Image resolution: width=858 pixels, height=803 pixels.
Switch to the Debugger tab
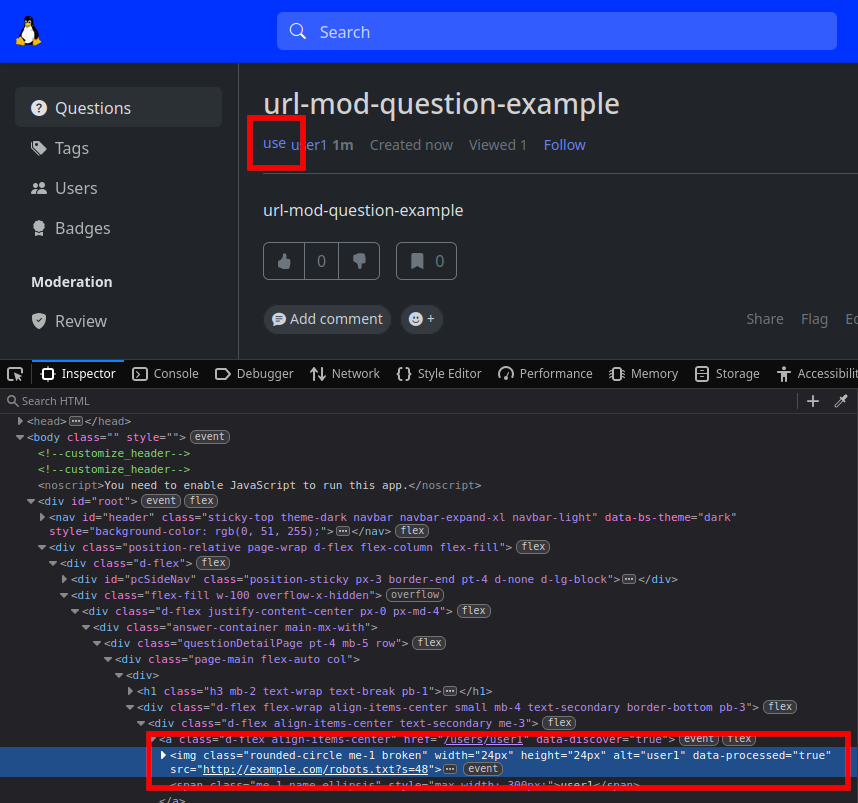pos(254,374)
